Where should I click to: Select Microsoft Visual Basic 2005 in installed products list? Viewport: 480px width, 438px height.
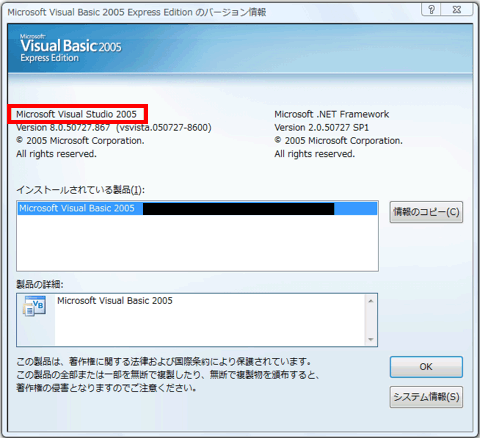pyautogui.click(x=197, y=209)
